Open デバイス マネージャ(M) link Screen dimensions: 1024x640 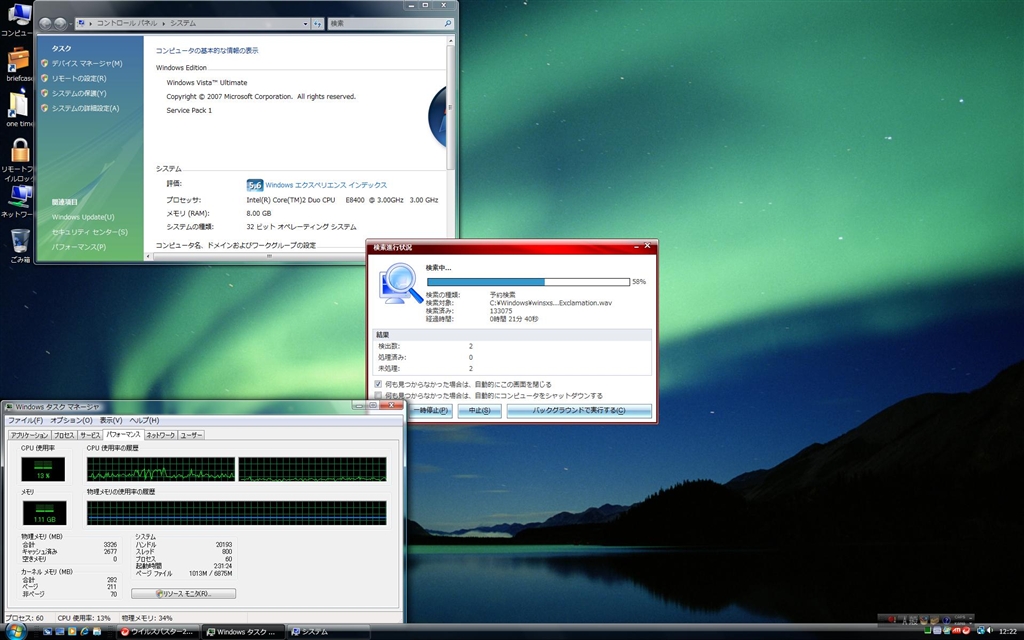[x=87, y=63]
